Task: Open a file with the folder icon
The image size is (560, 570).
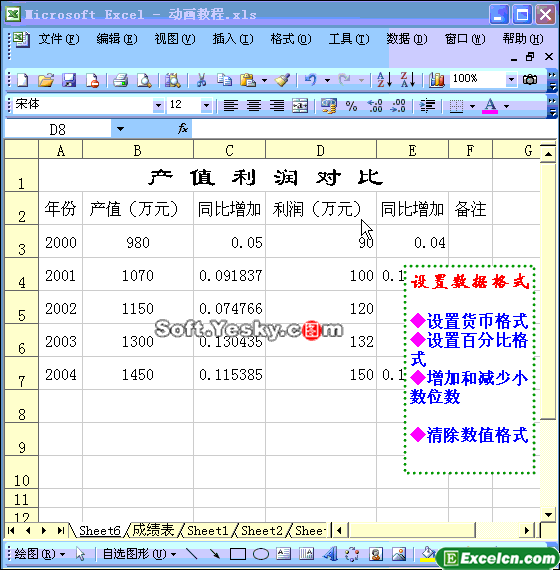Action: coord(46,80)
